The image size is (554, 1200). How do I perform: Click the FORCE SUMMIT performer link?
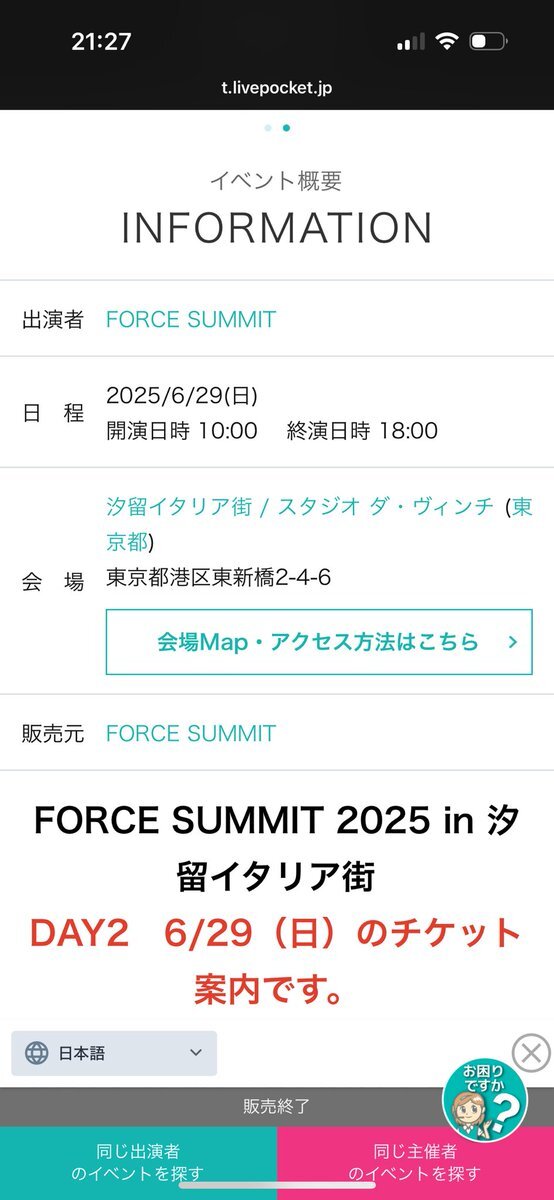point(191,320)
